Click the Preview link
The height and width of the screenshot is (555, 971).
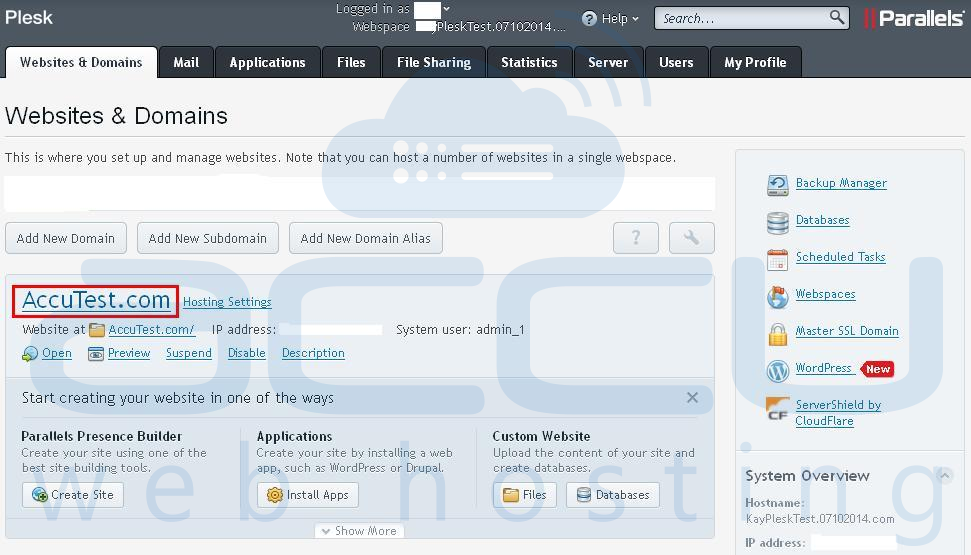[129, 353]
